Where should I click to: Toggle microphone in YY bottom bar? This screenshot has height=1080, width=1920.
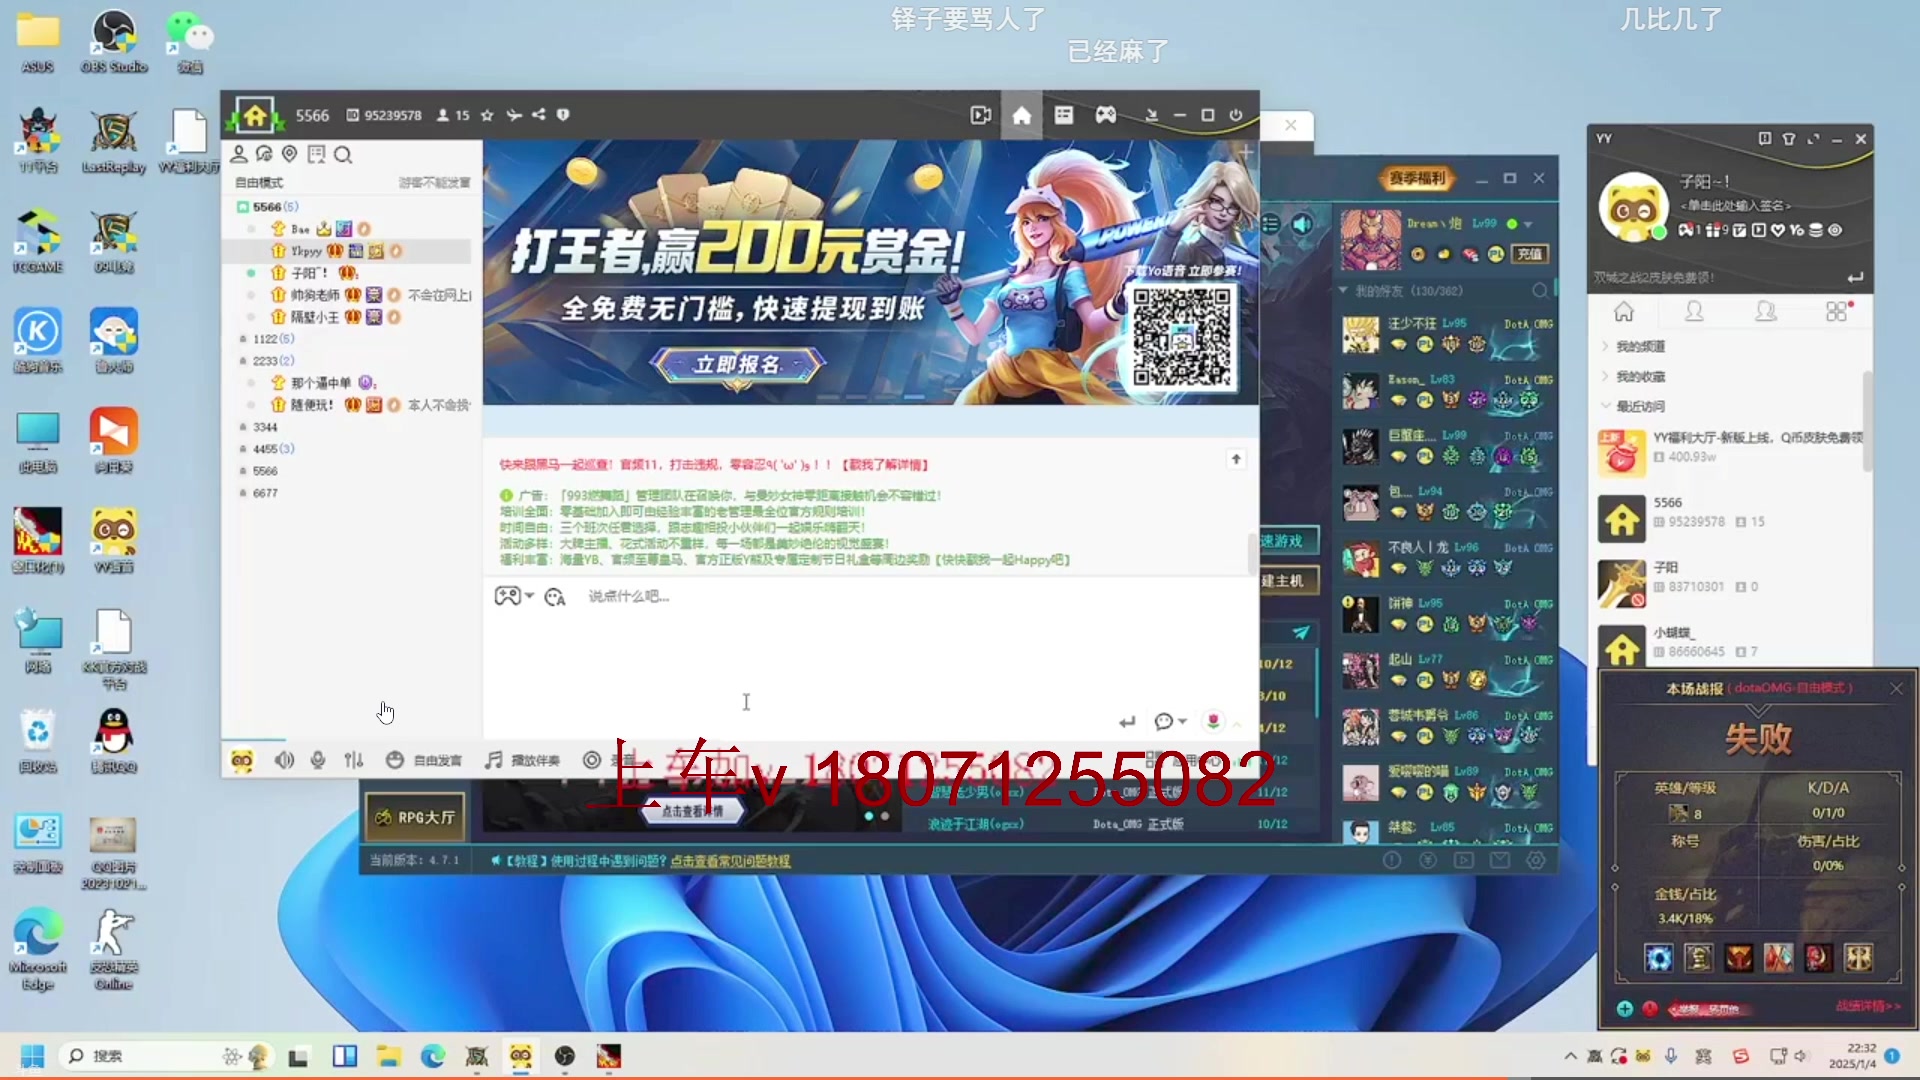[x=318, y=760]
